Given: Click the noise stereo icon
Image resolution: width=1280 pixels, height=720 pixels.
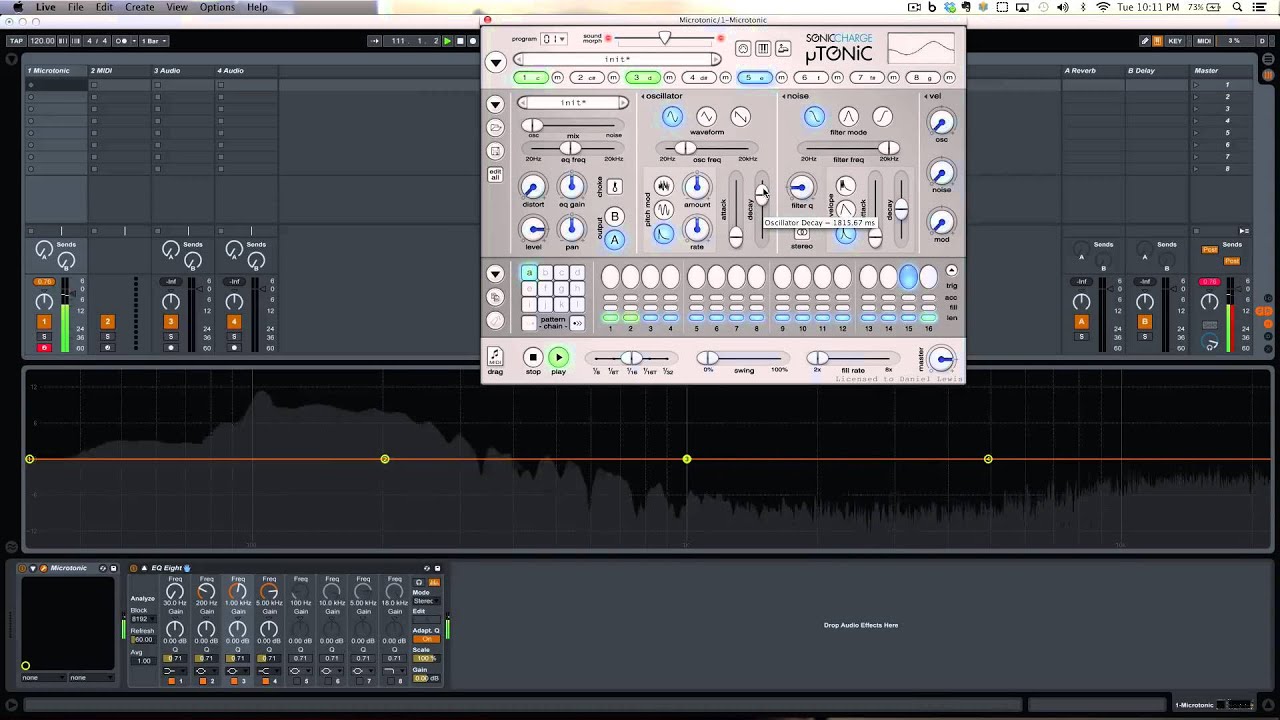Looking at the screenshot, I should (801, 233).
